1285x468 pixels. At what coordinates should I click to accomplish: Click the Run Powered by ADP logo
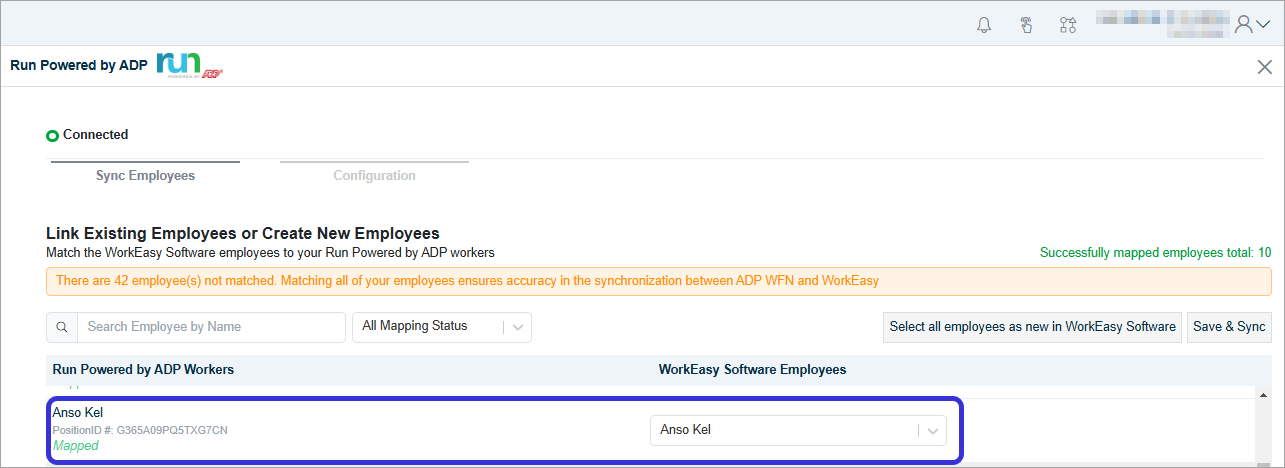189,65
